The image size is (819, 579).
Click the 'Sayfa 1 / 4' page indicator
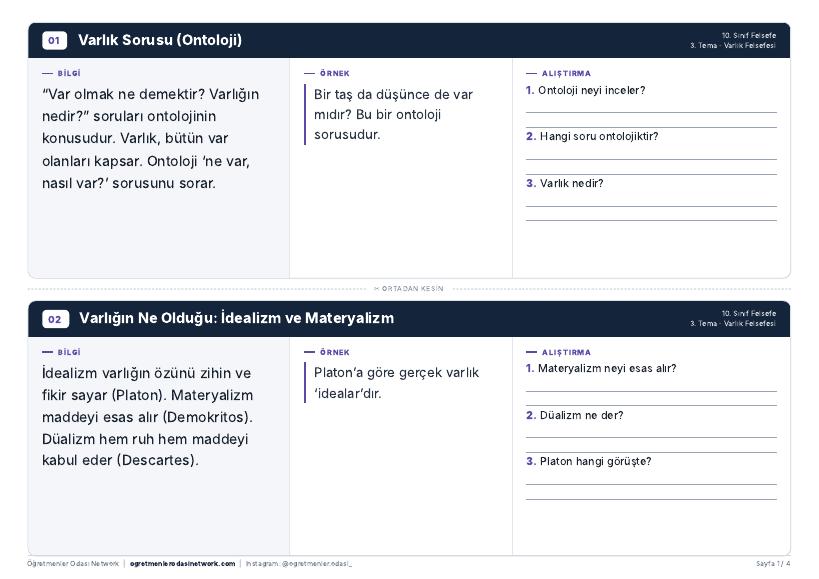(773, 563)
